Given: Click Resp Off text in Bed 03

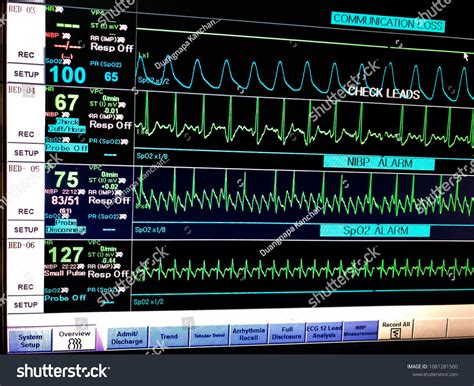Looking at the screenshot, I should pyautogui.click(x=112, y=47).
